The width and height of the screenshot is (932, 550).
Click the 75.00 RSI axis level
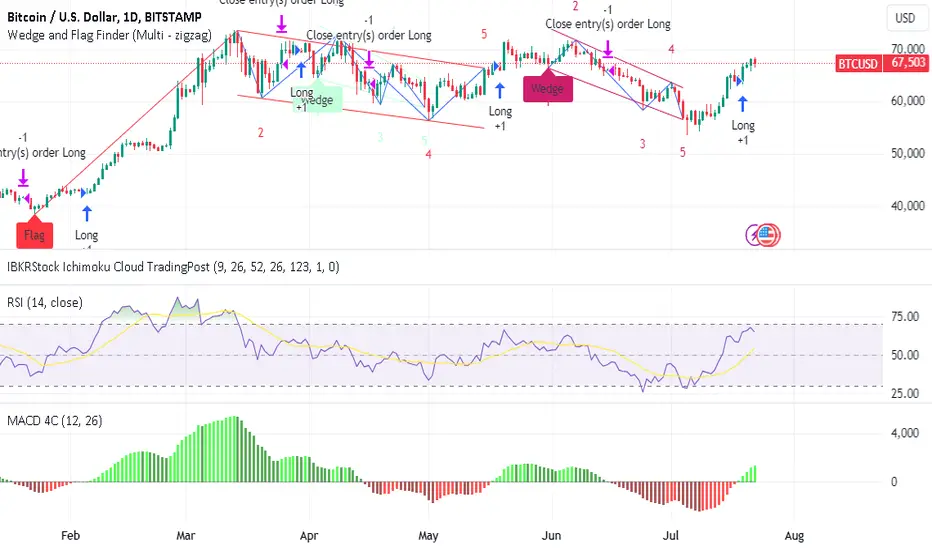pos(905,317)
